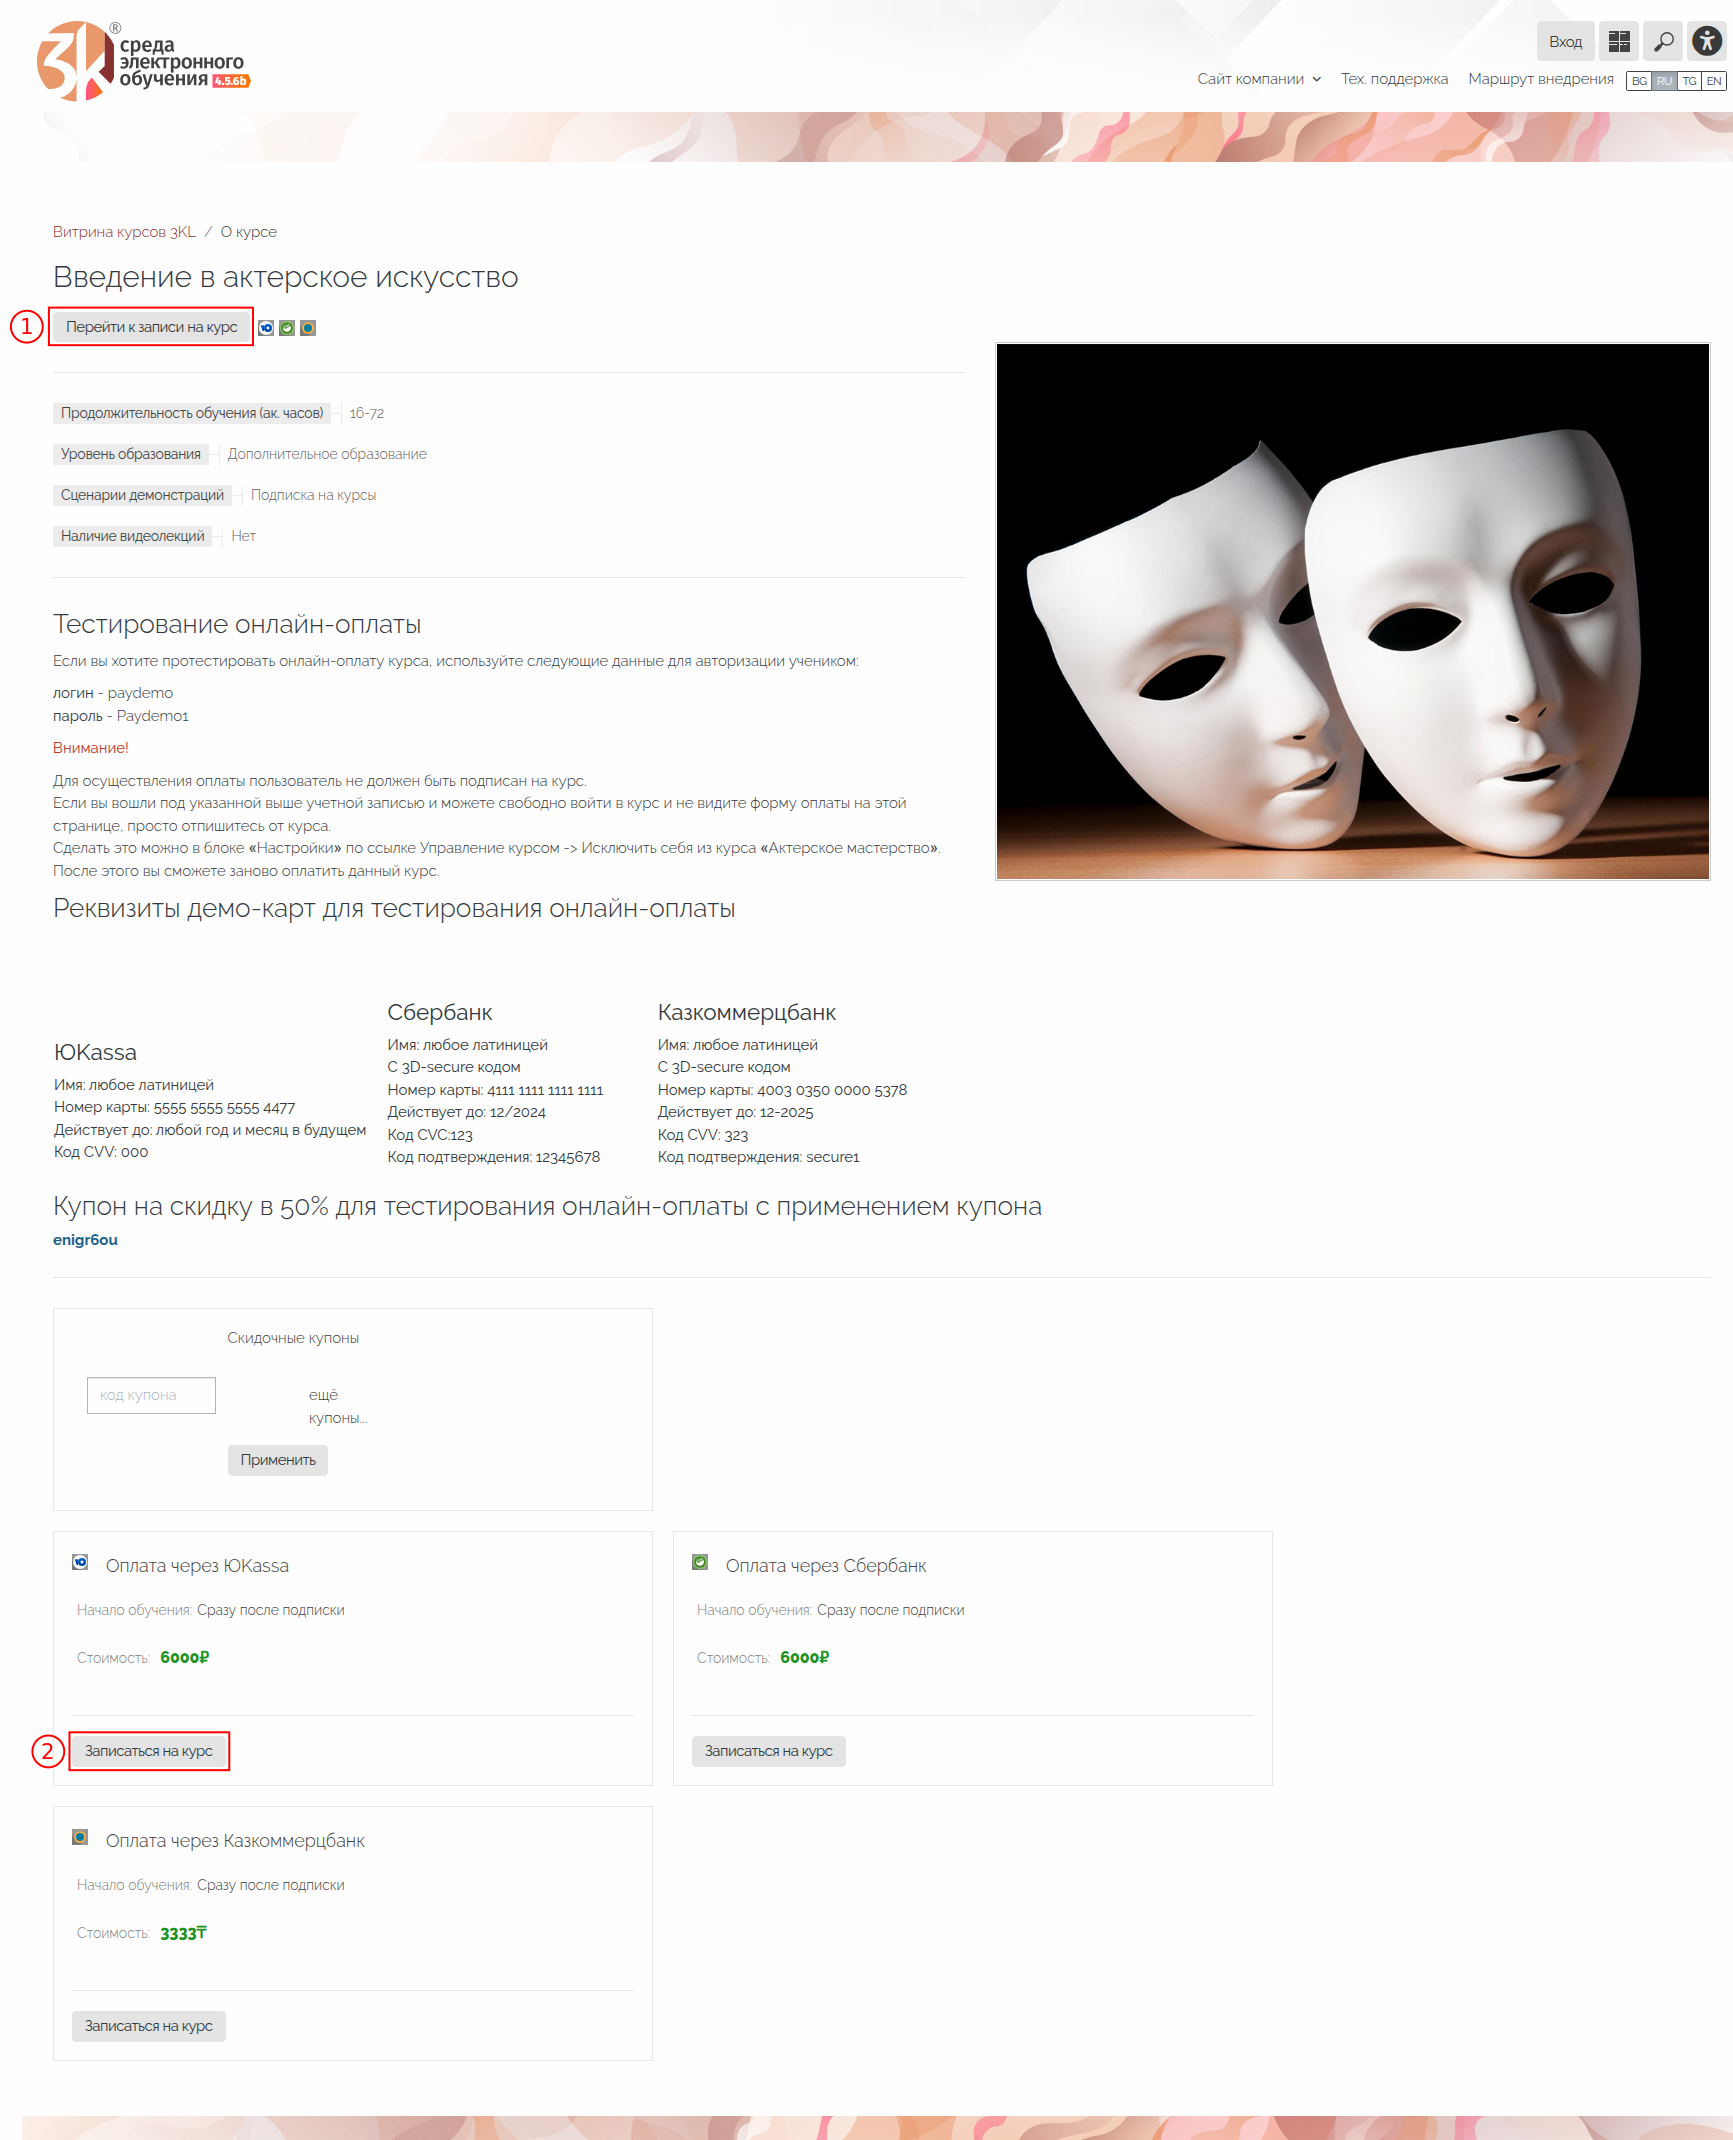
Task: Click the Вход login button
Action: coord(1565,41)
